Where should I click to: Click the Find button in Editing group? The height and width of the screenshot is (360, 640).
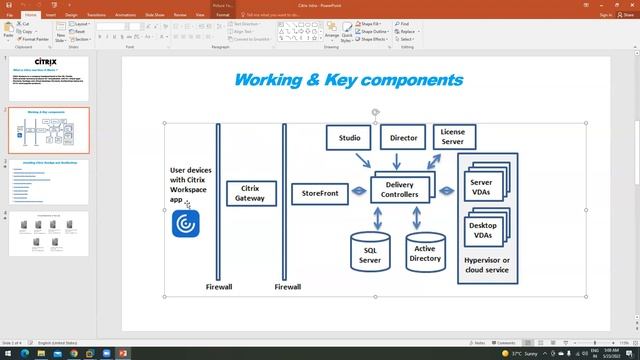[x=402, y=24]
